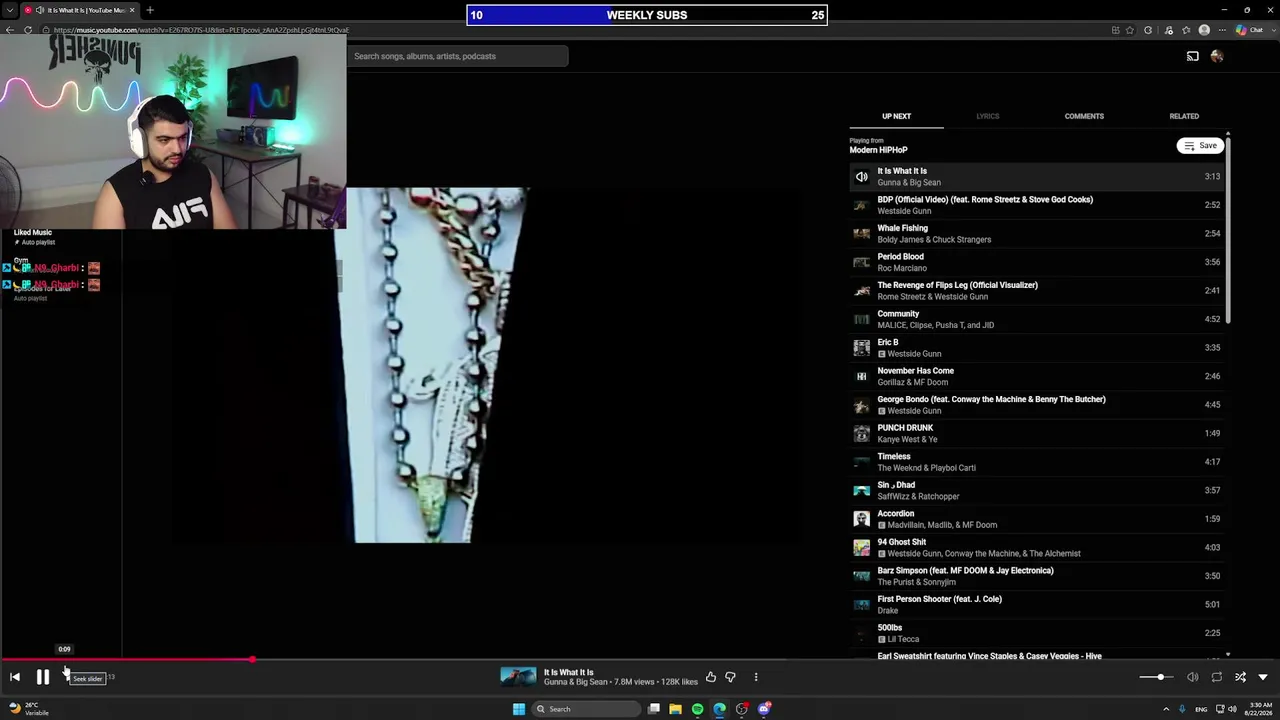Viewport: 1280px width, 720px height.
Task: Click the Eric B album thumbnail
Action: (x=862, y=348)
